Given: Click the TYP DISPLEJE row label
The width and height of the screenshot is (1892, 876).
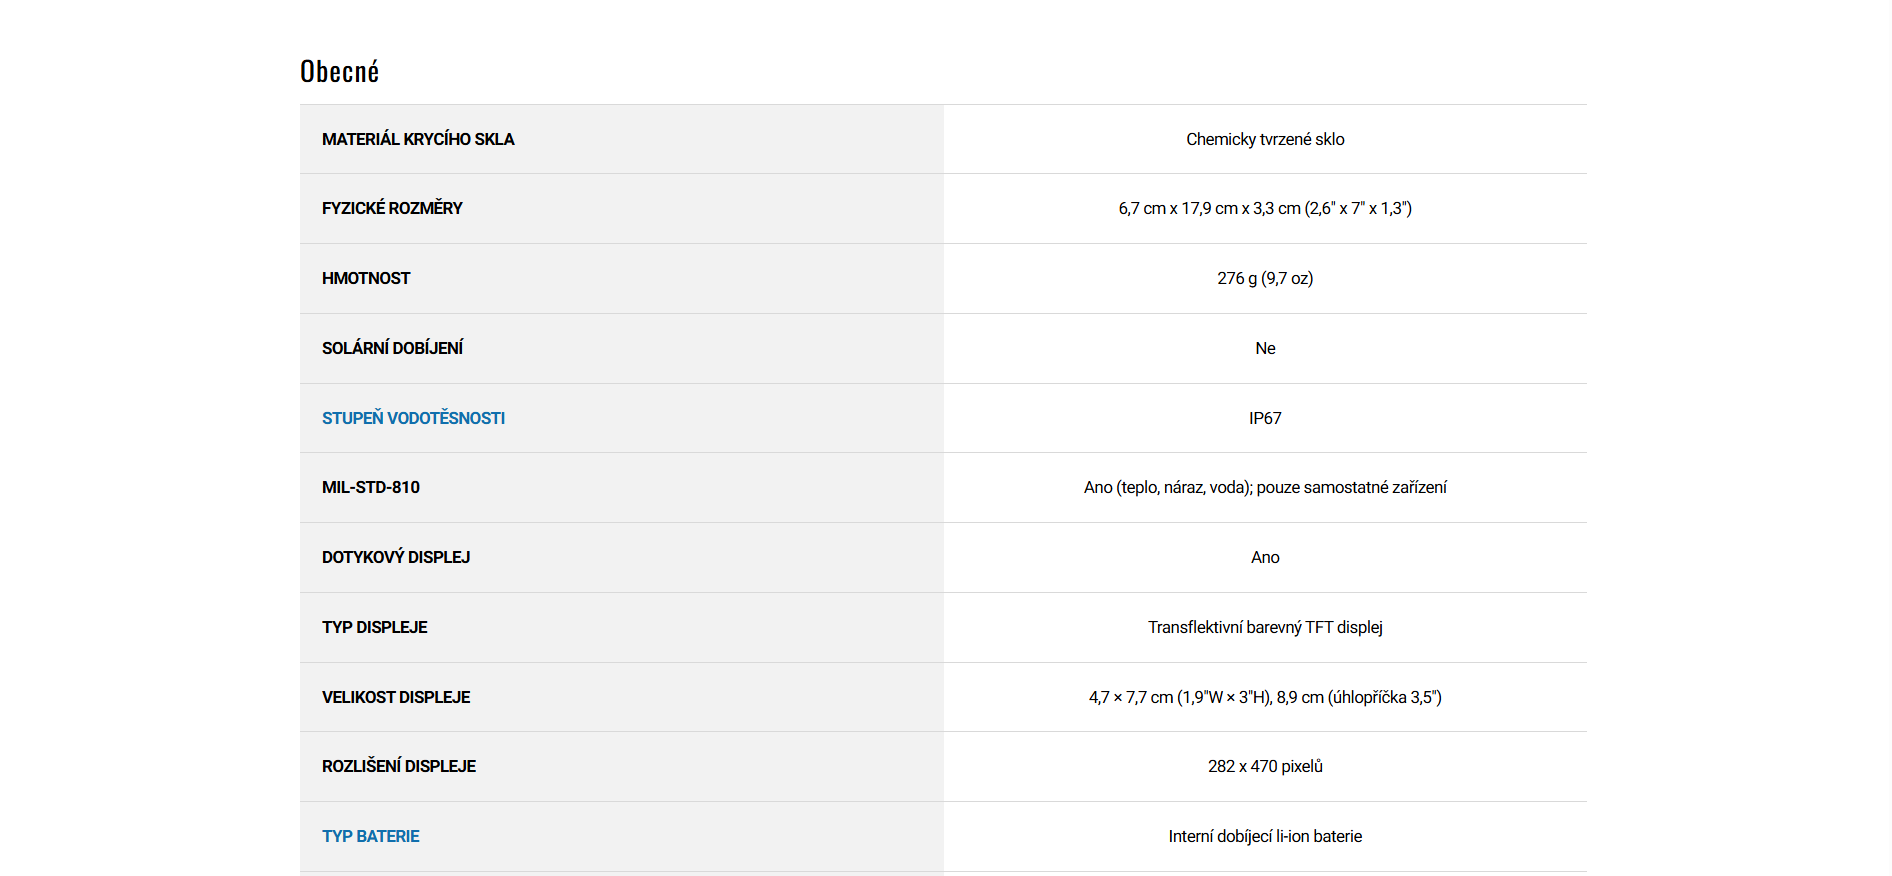Looking at the screenshot, I should (x=374, y=627).
